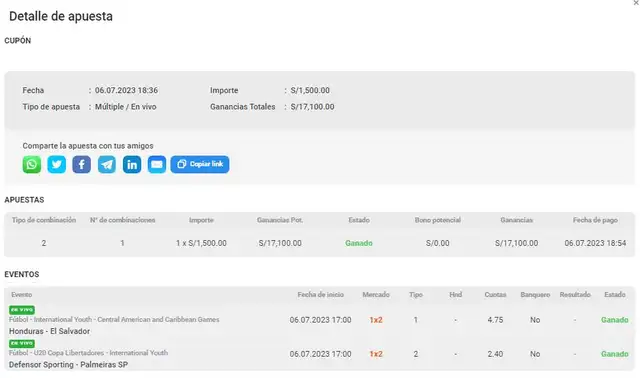
Task: Click Ganado status of Honduras event
Action: (615, 320)
